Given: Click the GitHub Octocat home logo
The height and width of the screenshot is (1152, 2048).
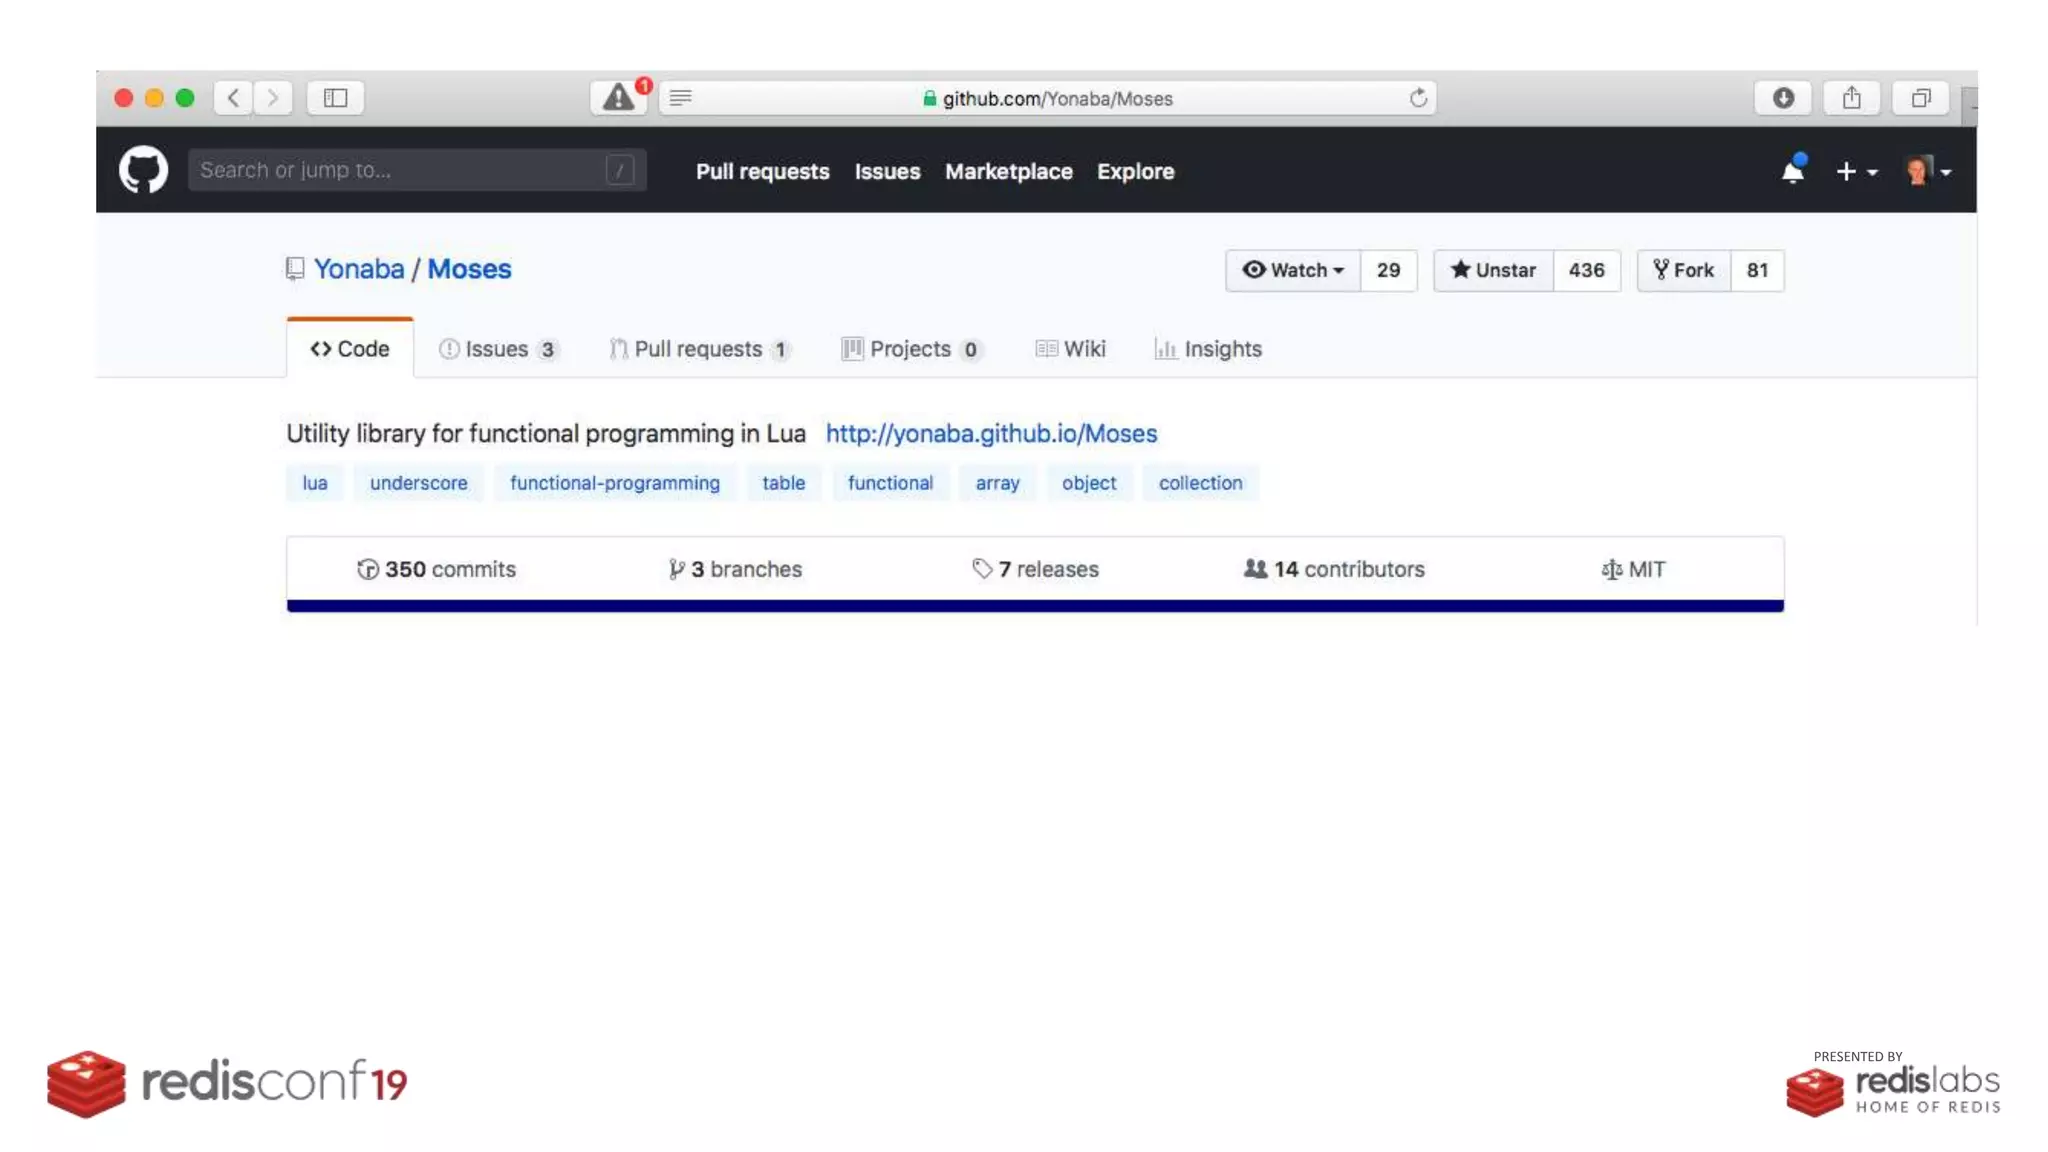Looking at the screenshot, I should 143,170.
